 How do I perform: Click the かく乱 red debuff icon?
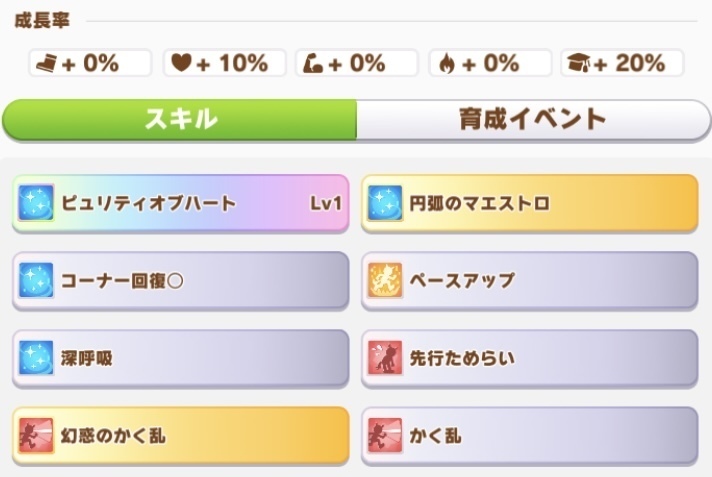point(385,435)
